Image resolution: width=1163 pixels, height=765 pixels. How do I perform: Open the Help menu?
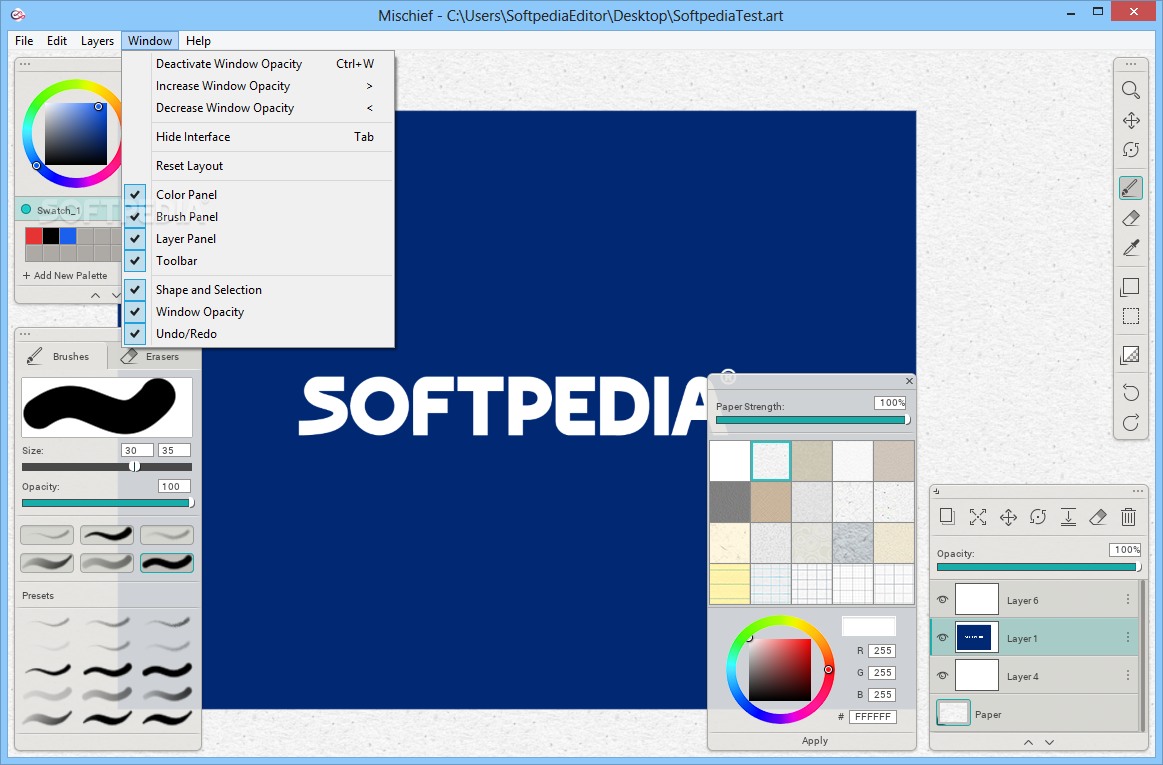(x=198, y=41)
